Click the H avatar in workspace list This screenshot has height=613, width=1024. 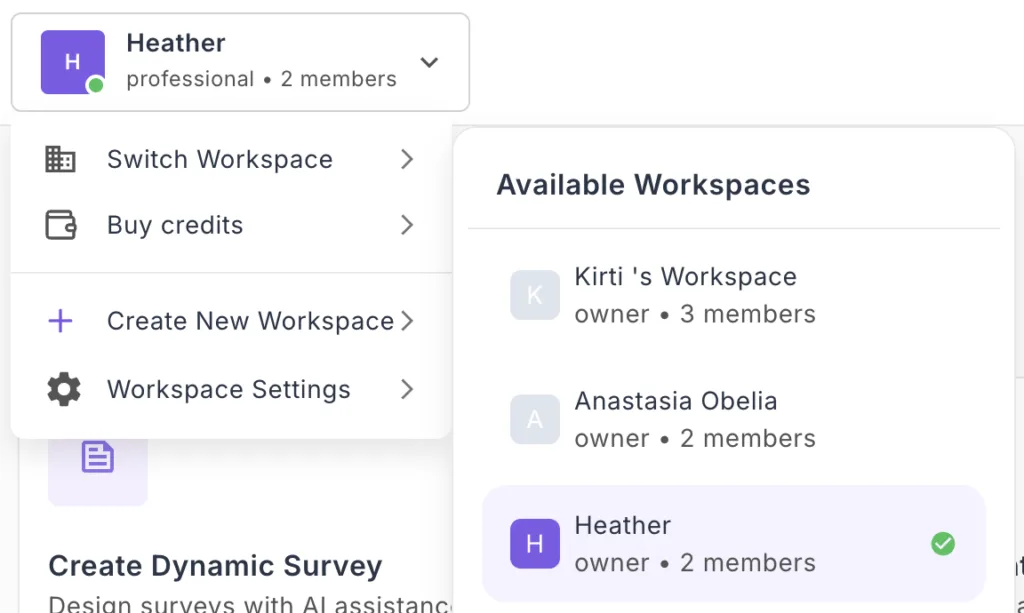[534, 543]
